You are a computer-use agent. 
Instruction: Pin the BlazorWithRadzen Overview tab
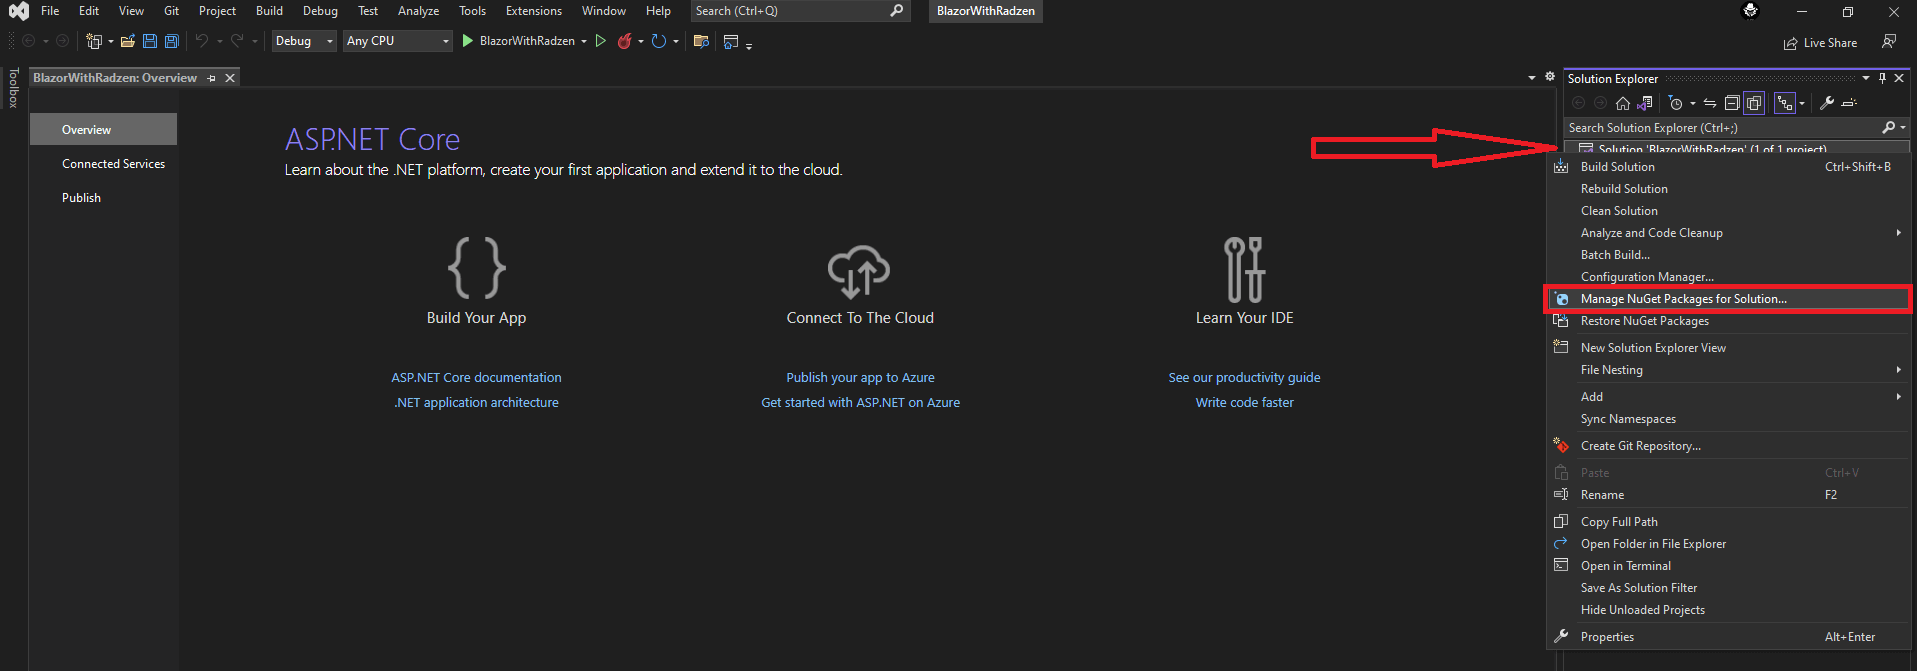coord(211,78)
